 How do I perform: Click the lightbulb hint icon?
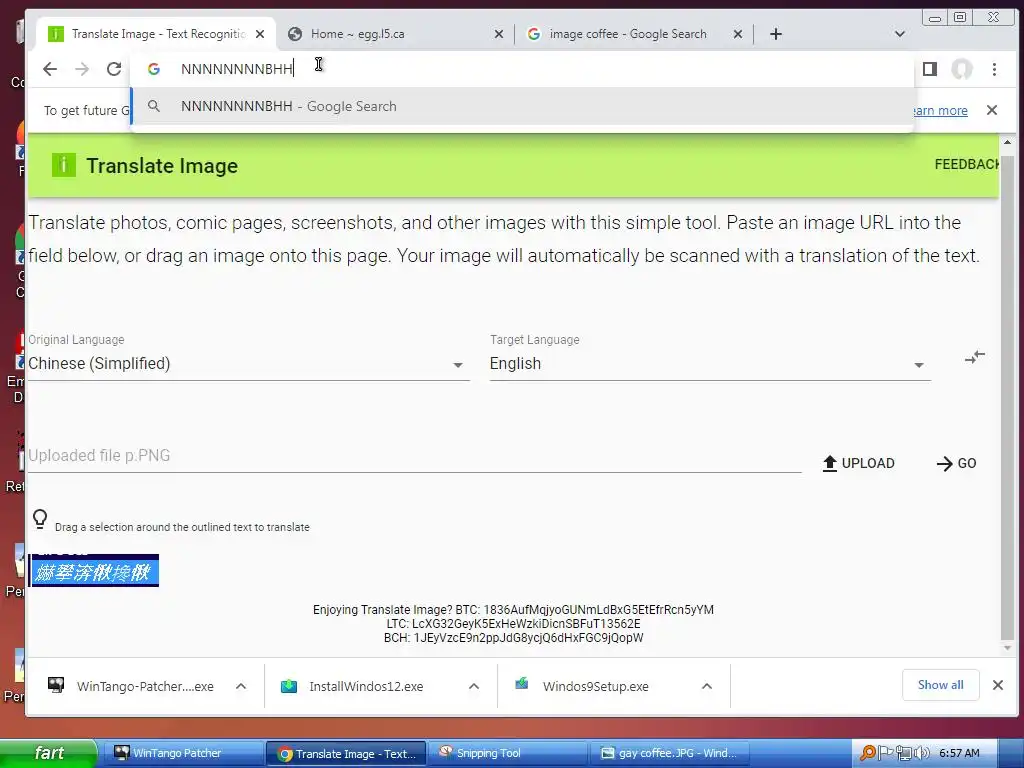point(40,519)
